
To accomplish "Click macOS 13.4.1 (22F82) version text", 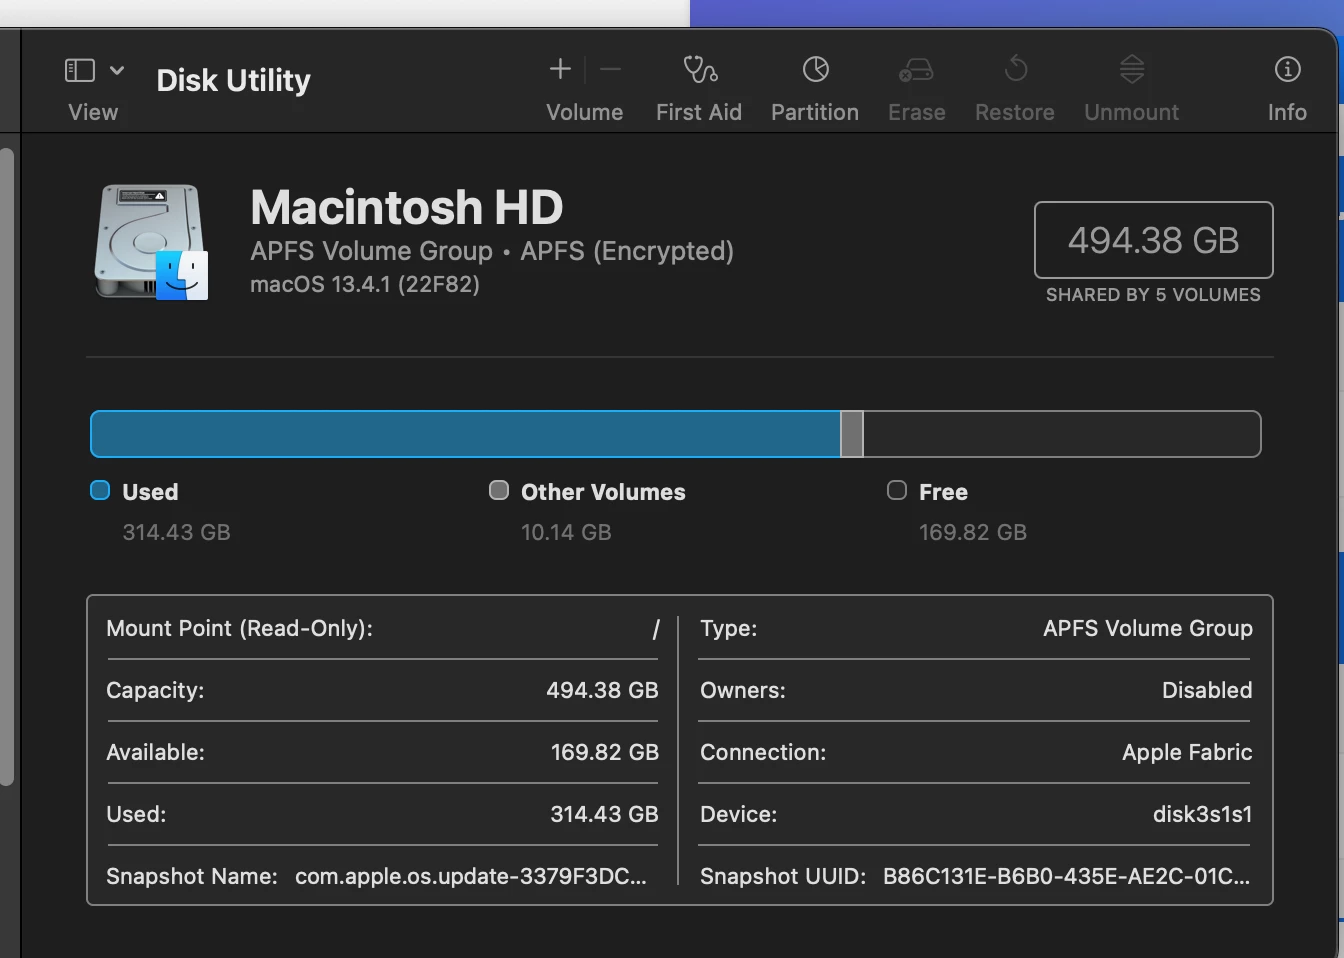I will [365, 284].
